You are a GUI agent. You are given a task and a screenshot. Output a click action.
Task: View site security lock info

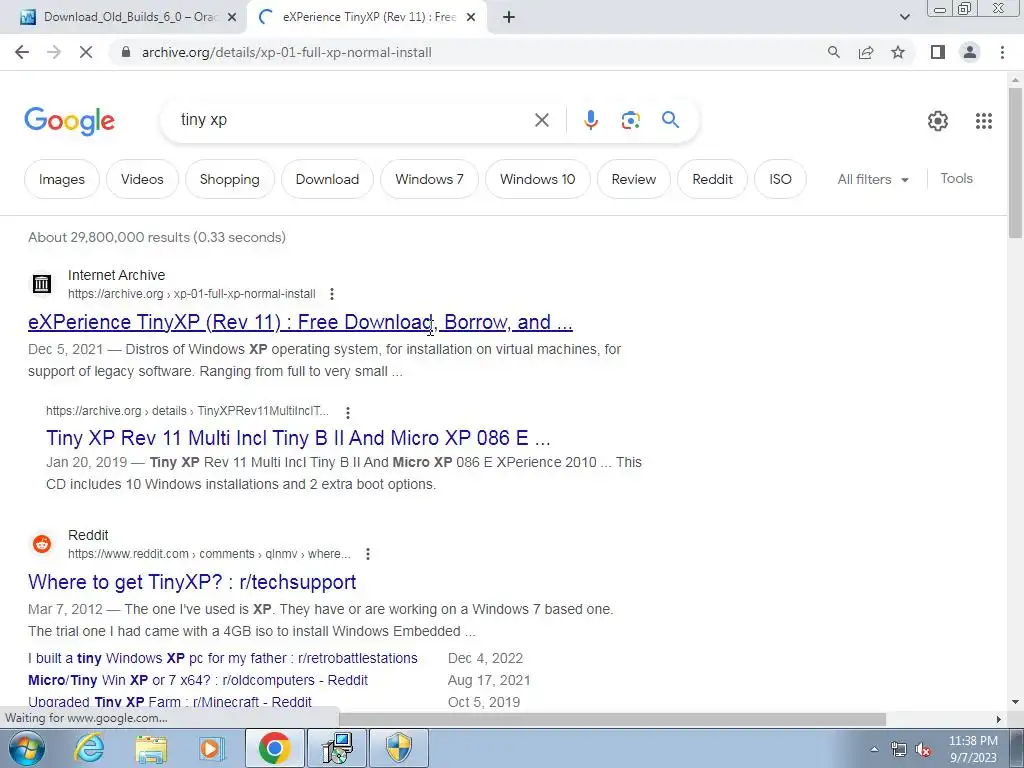coord(126,52)
